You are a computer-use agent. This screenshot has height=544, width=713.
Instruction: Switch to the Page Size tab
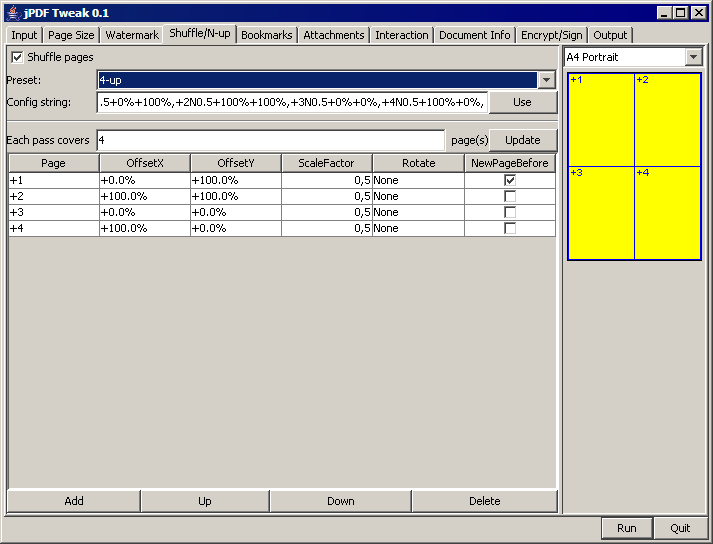point(71,35)
